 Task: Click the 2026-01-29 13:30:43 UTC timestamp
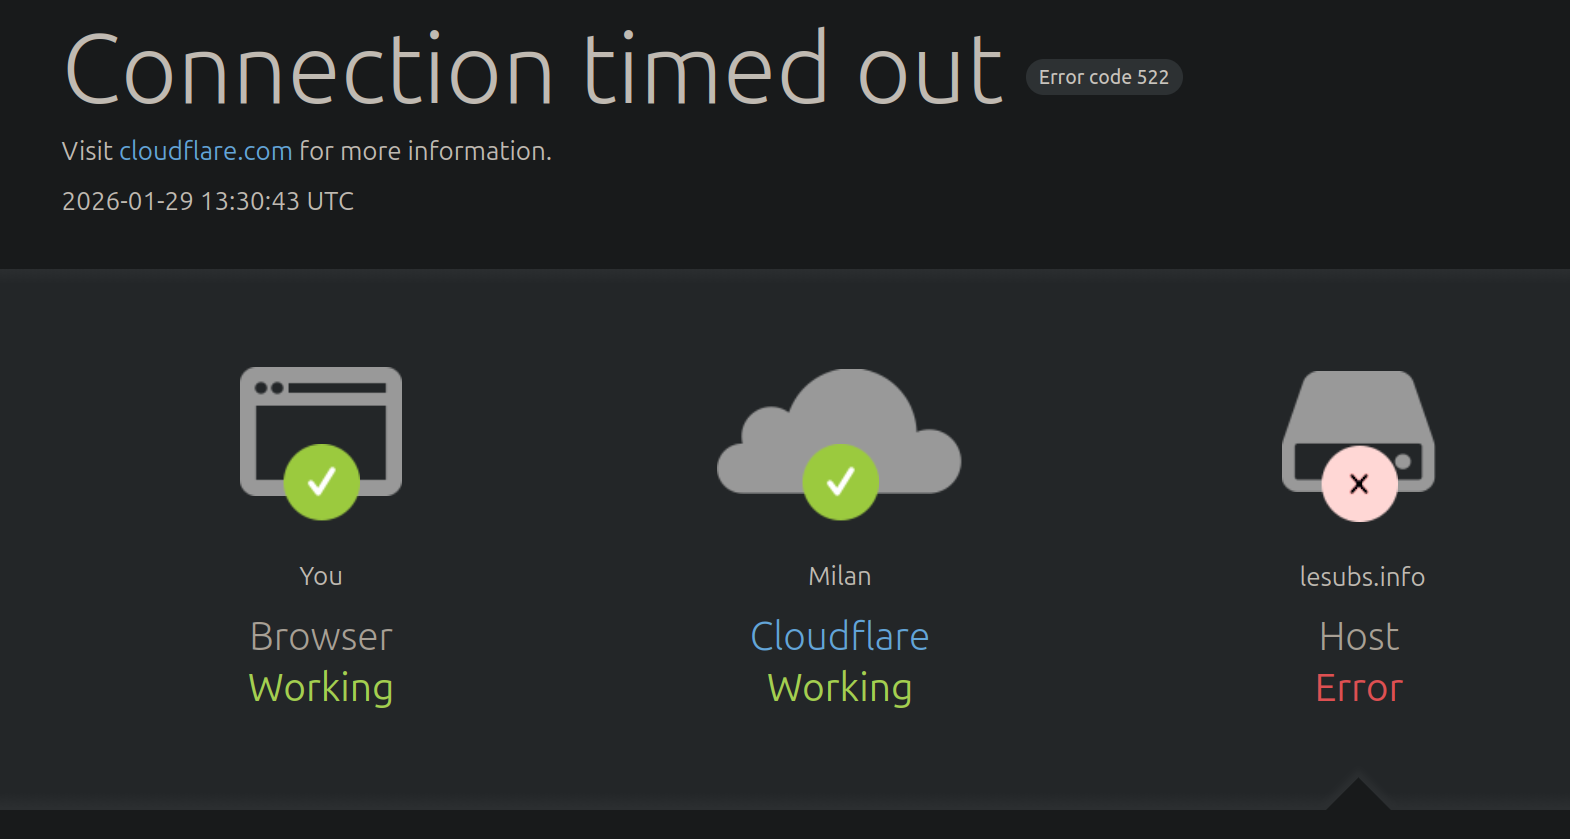[208, 201]
